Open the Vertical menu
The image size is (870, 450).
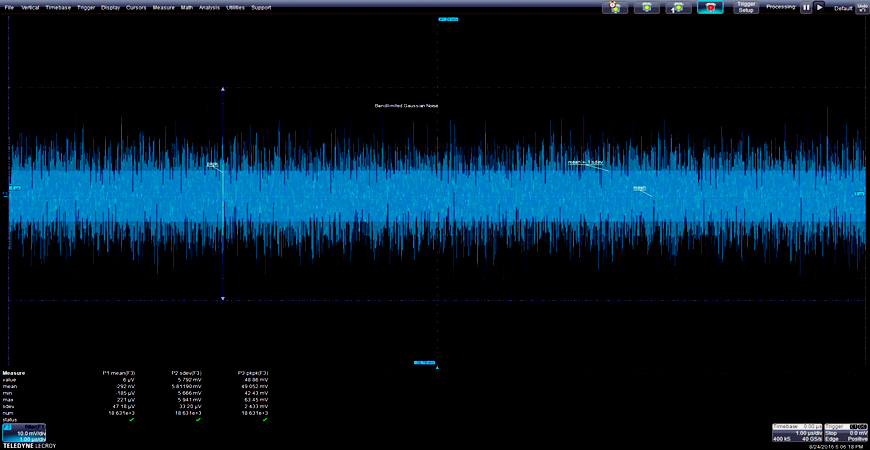(x=31, y=8)
